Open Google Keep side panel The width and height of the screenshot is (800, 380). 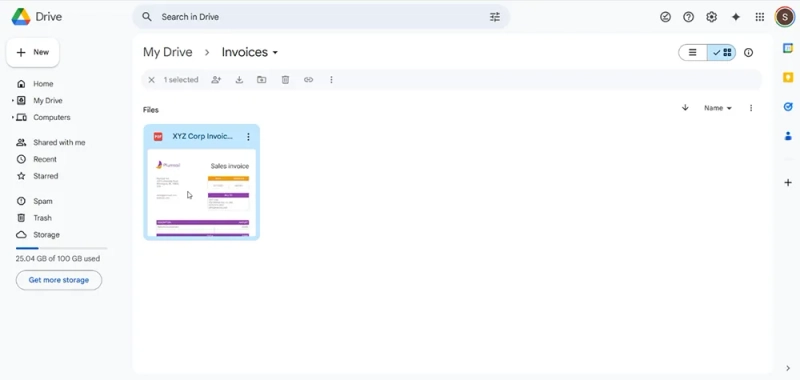pyautogui.click(x=788, y=78)
